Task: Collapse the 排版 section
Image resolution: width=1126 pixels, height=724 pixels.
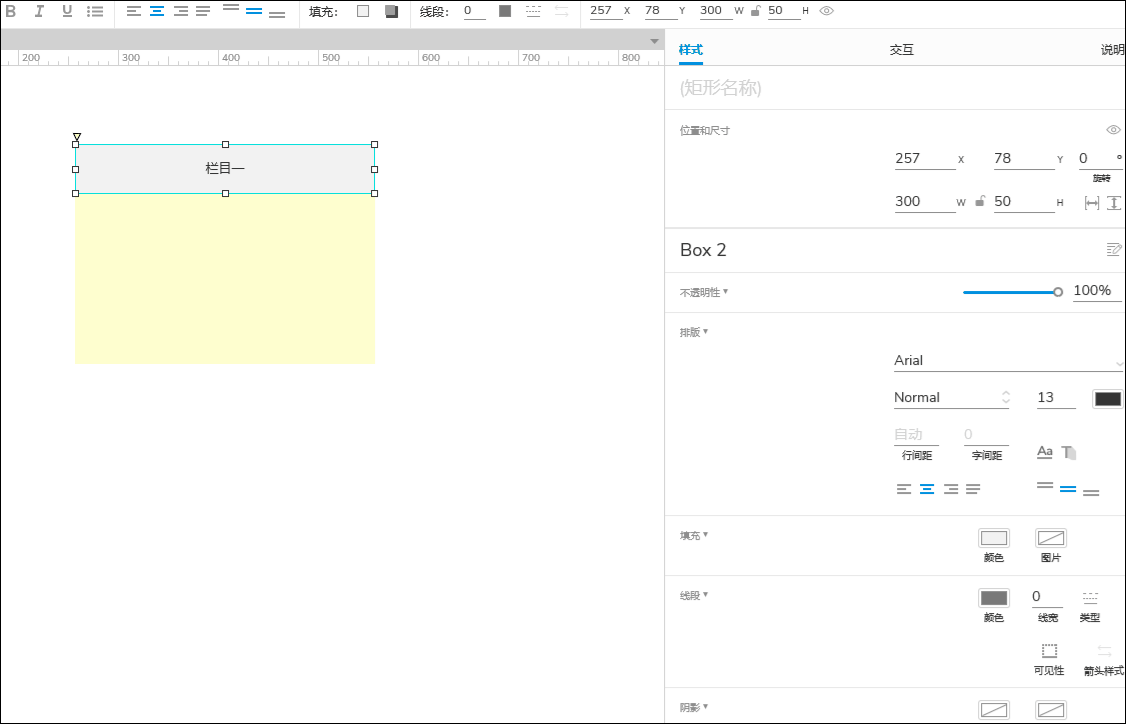Action: pyautogui.click(x=694, y=333)
